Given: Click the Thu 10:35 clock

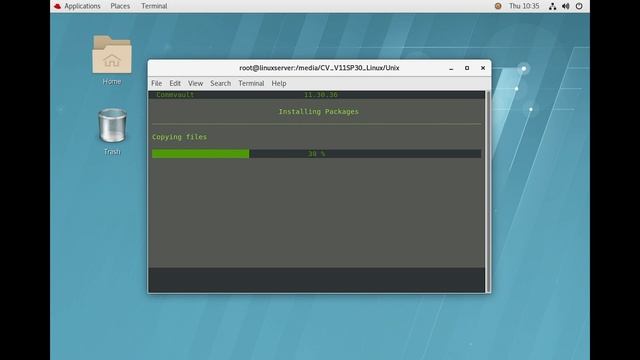Looking at the screenshot, I should (x=524, y=6).
